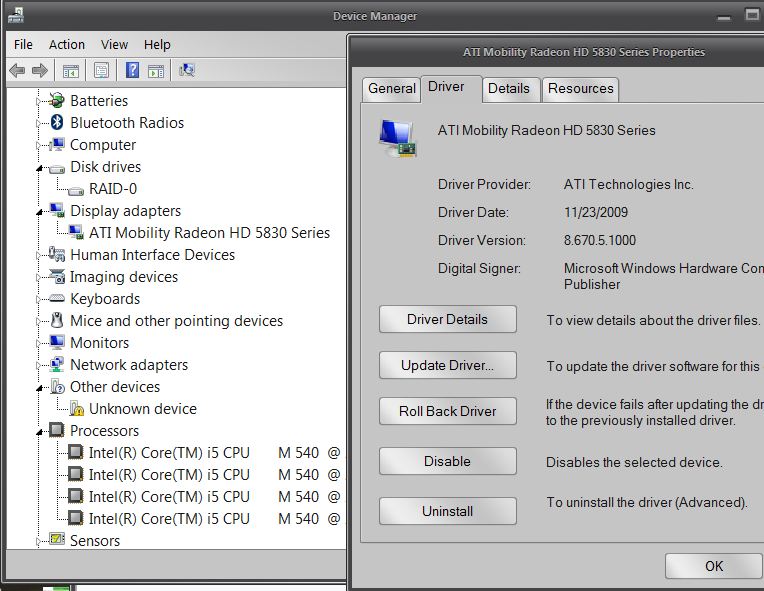Click the RAID-0 drive icon
This screenshot has width=764, height=591.
(76, 191)
